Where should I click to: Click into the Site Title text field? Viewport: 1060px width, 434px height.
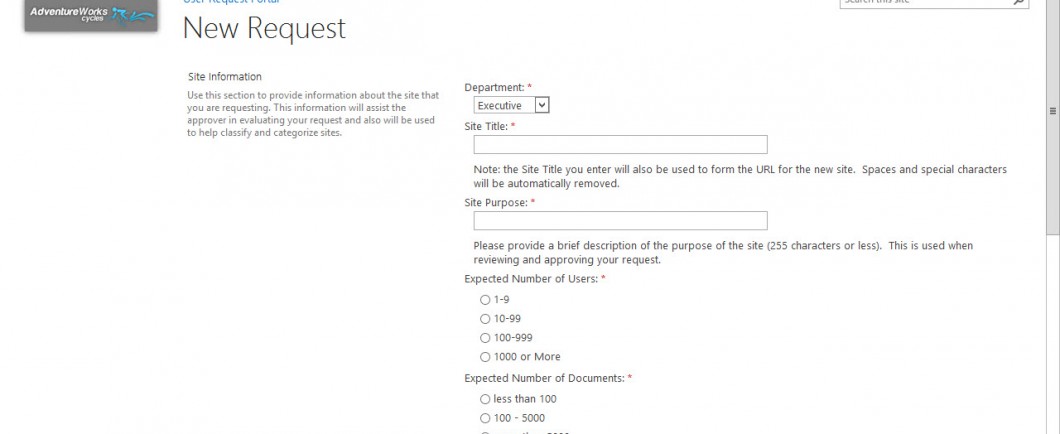pos(620,145)
